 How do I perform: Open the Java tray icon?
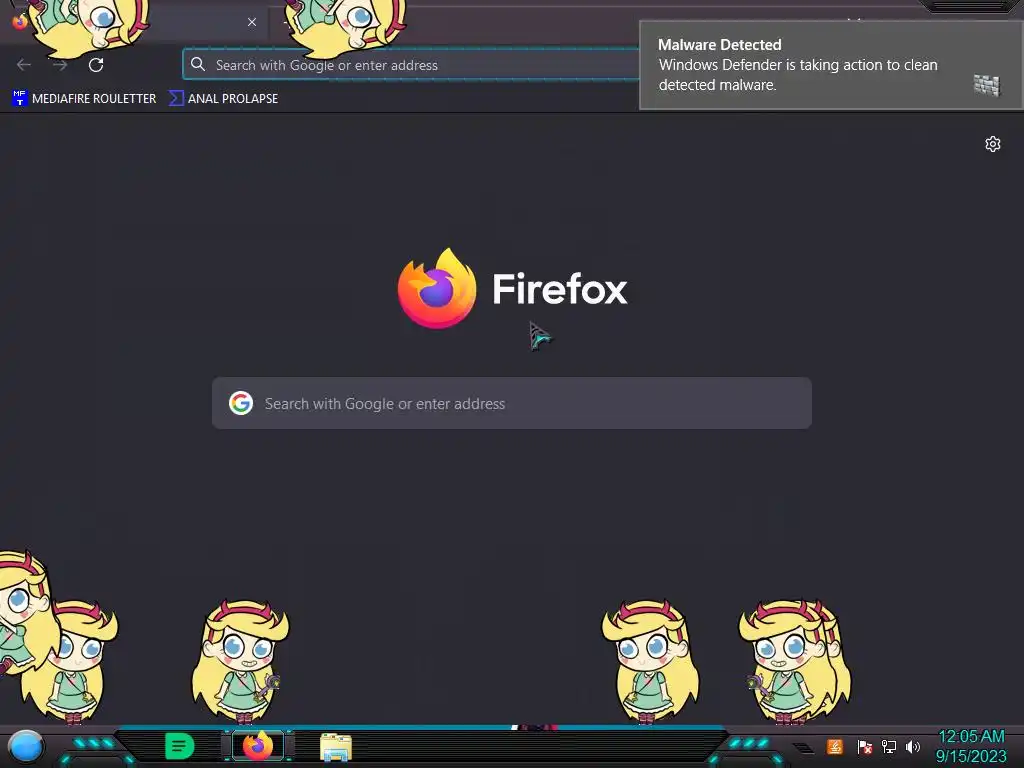click(x=835, y=746)
